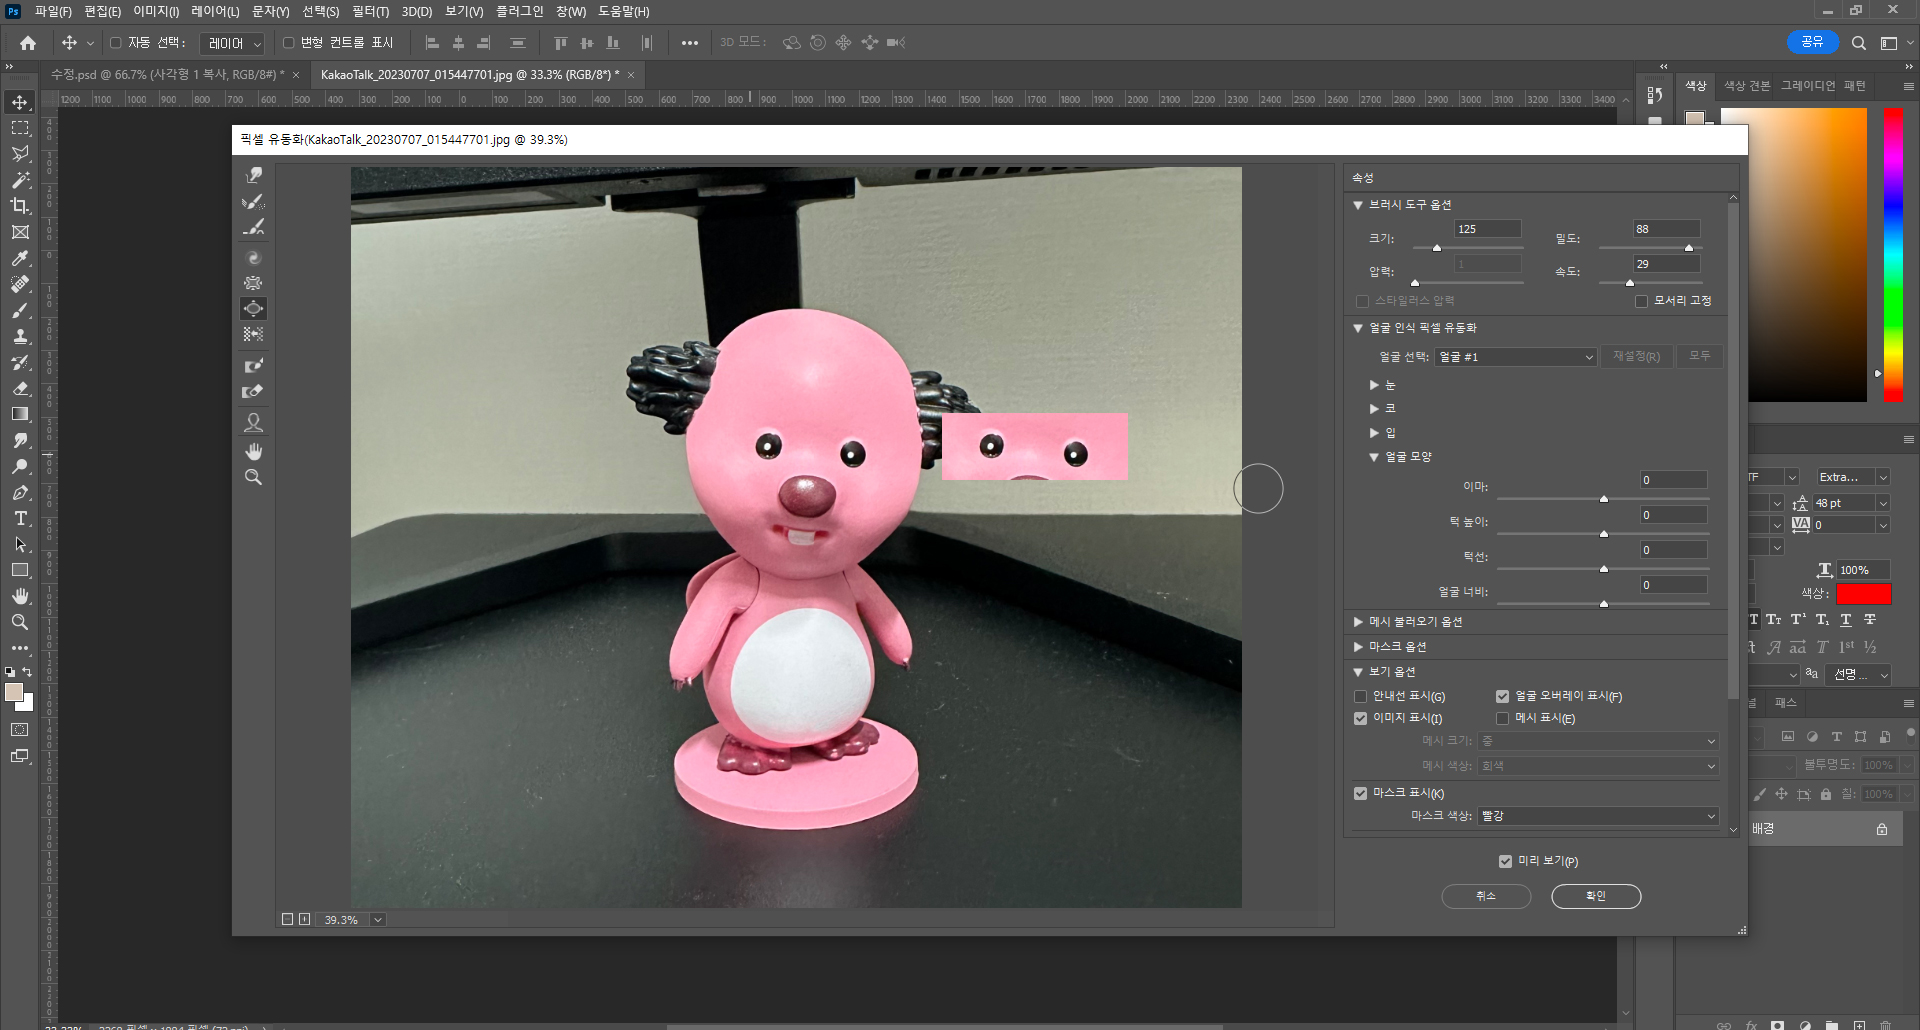Select the Gradient tool
The height and width of the screenshot is (1030, 1920).
(x=20, y=414)
